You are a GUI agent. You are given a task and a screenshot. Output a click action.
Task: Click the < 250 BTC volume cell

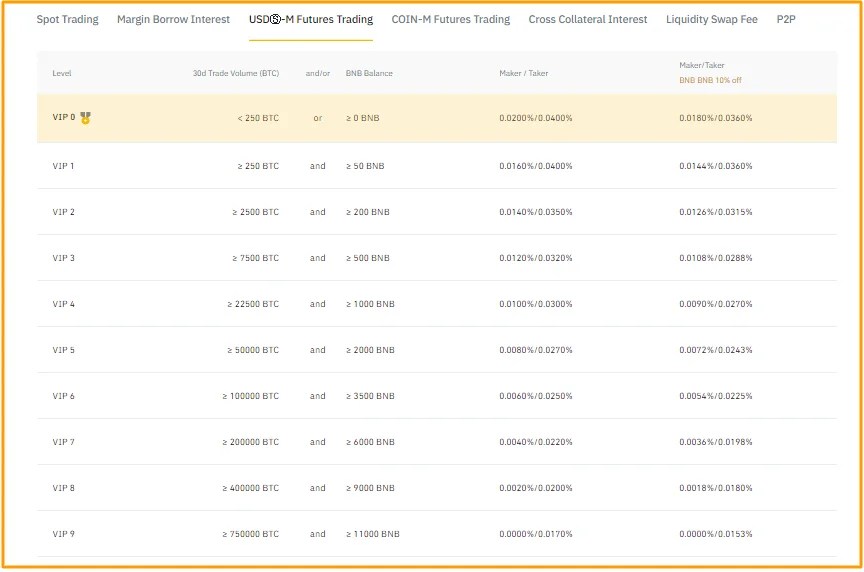(x=258, y=118)
